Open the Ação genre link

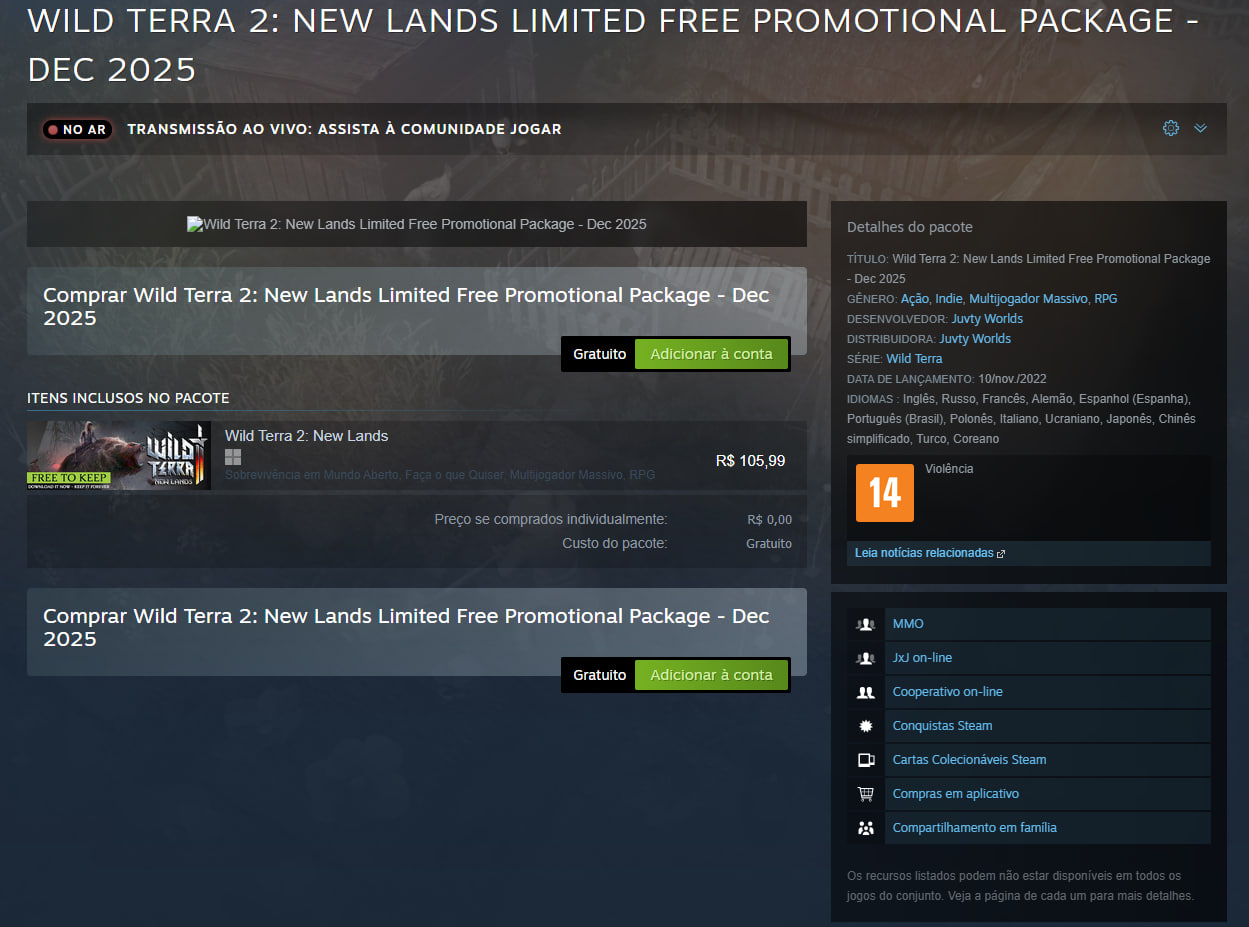click(x=915, y=299)
